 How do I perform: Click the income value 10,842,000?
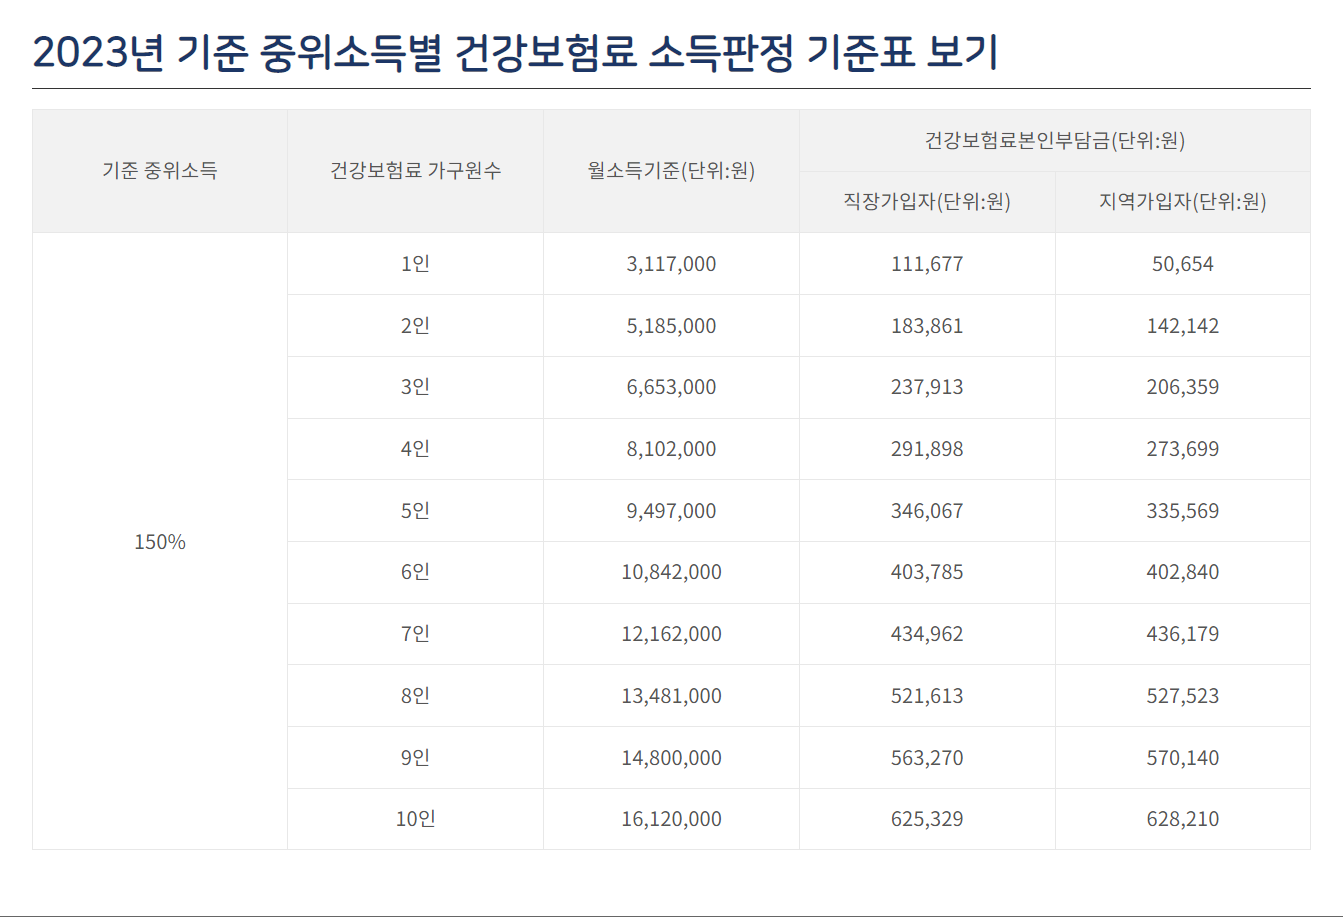(671, 572)
